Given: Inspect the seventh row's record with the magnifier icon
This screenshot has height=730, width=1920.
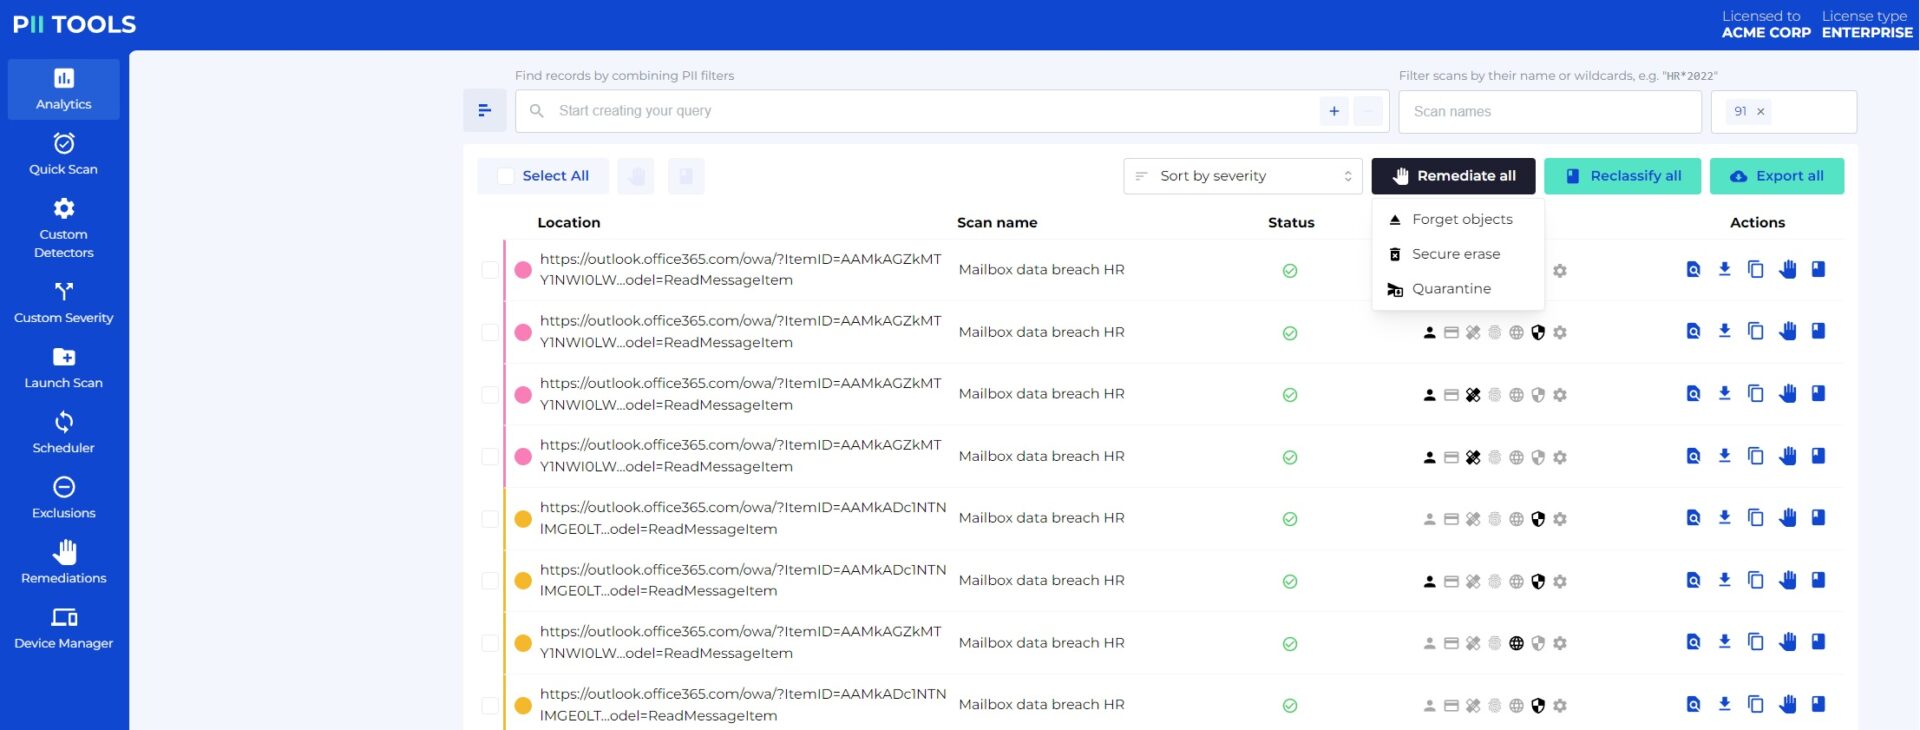Looking at the screenshot, I should pyautogui.click(x=1693, y=642).
